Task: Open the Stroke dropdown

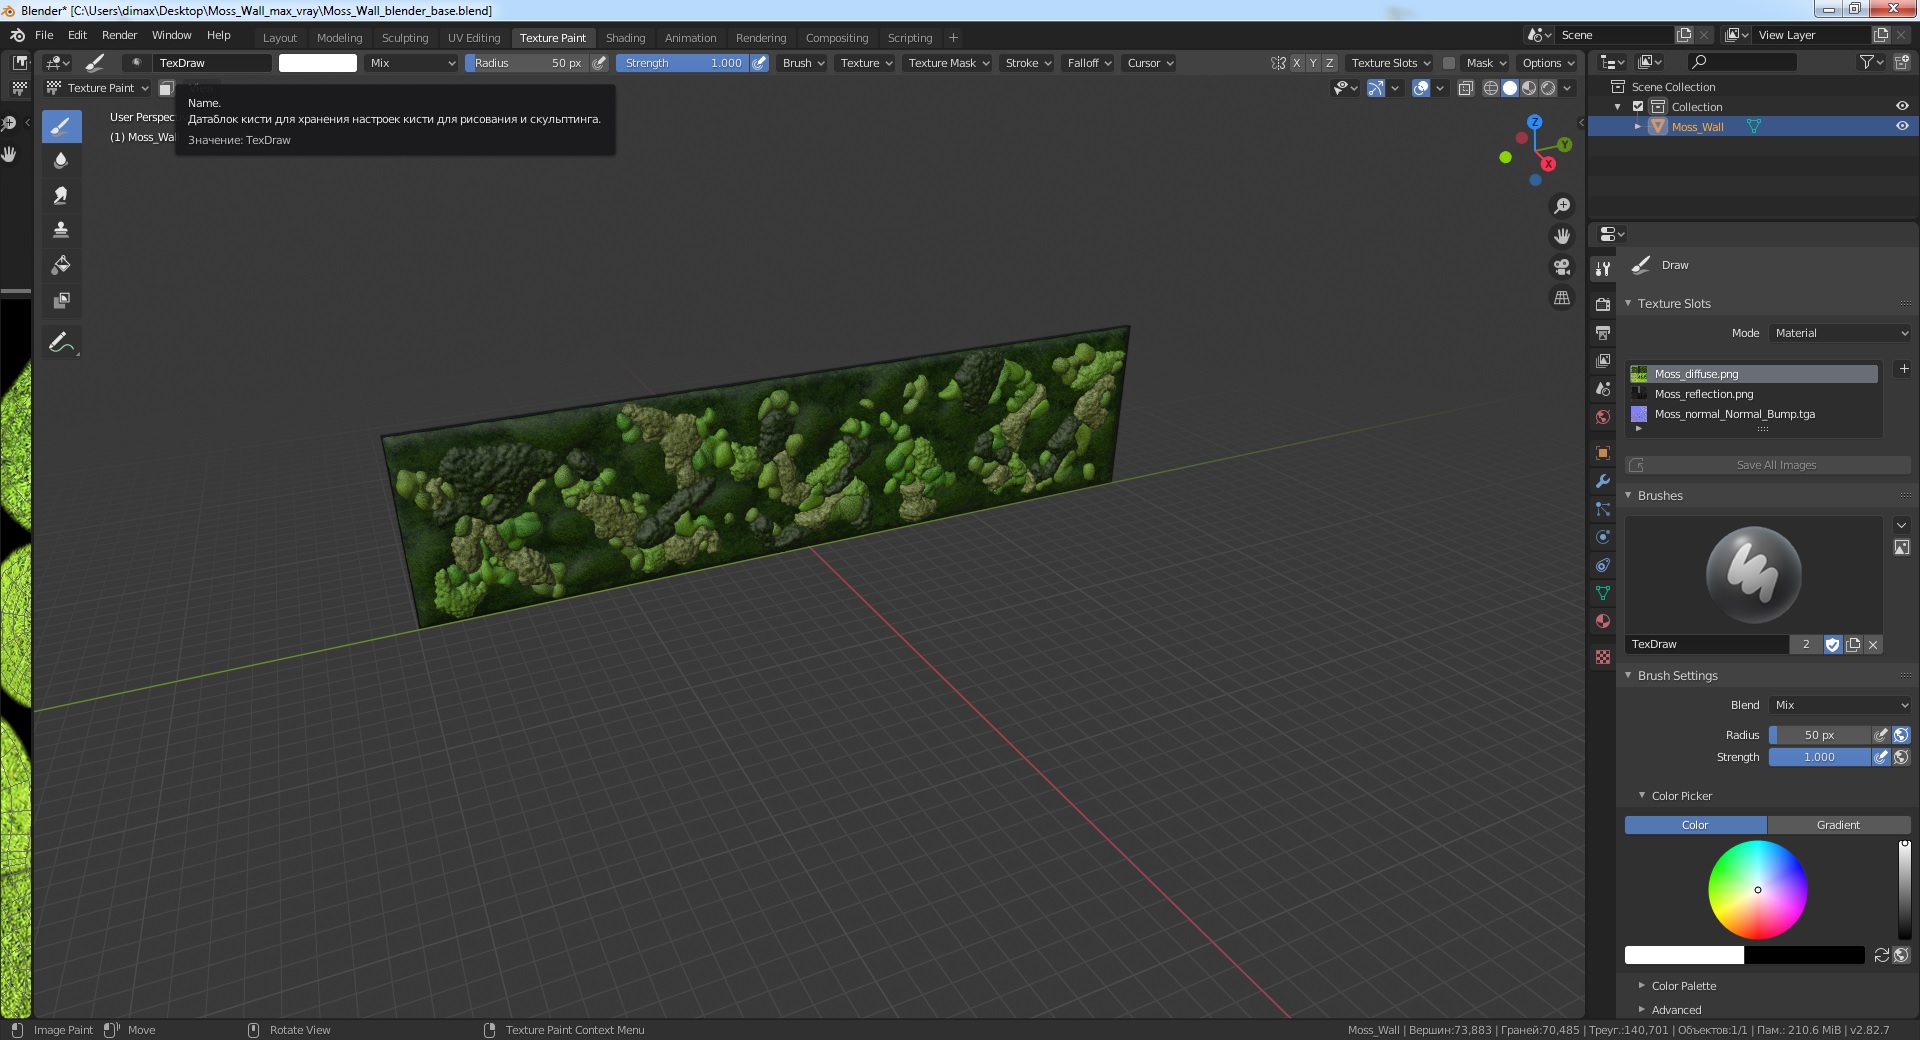Action: pyautogui.click(x=1028, y=63)
